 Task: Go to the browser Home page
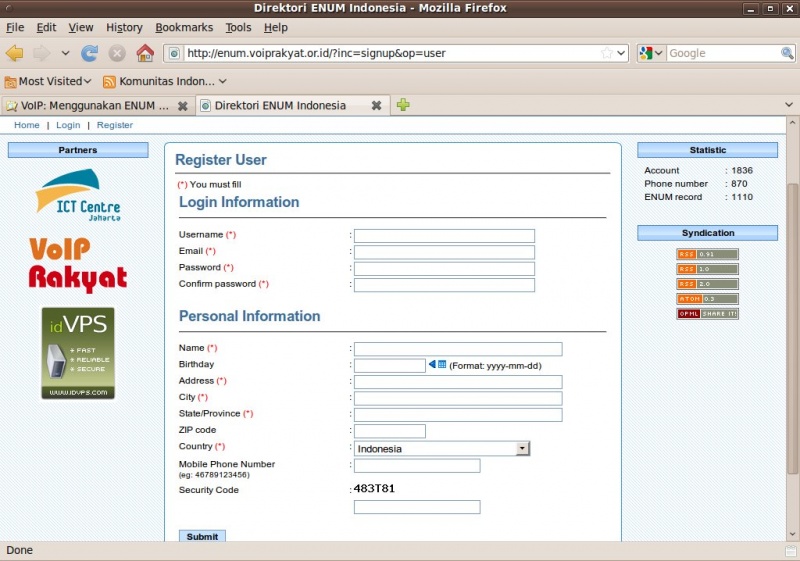coord(145,53)
